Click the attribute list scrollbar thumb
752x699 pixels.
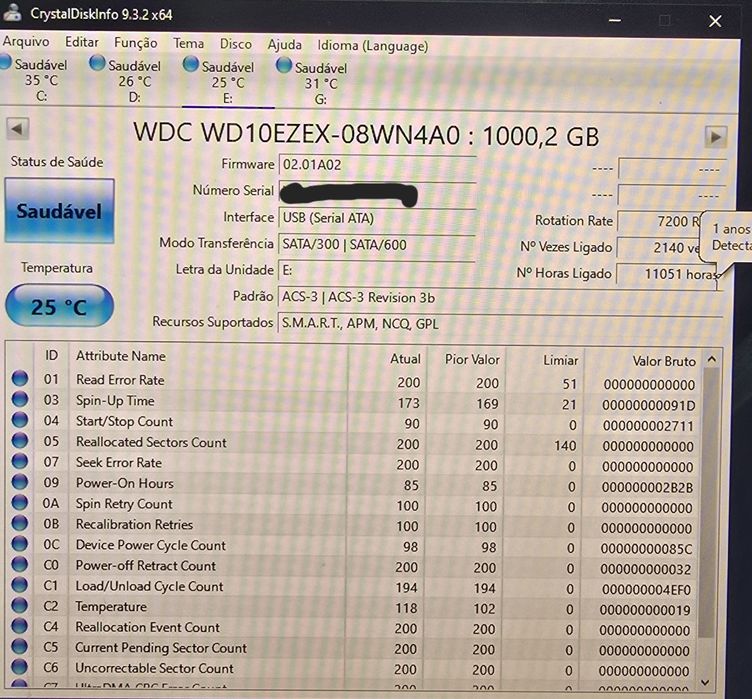(x=711, y=501)
